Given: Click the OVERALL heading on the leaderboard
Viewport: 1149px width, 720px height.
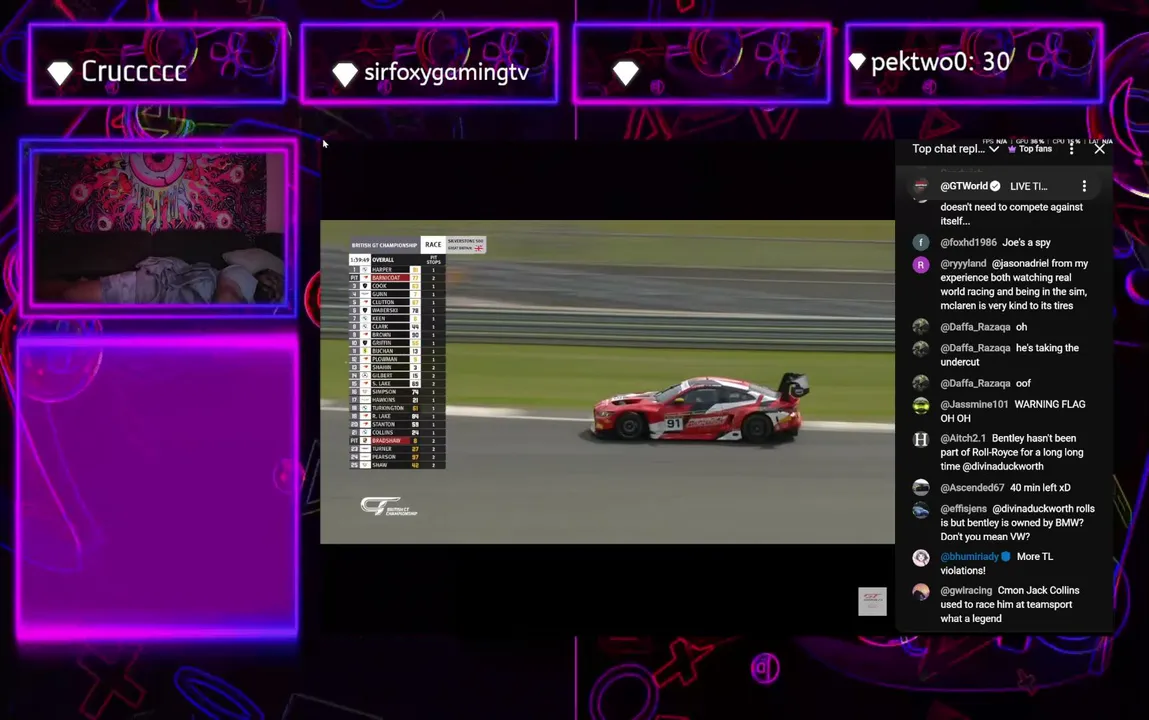Looking at the screenshot, I should [383, 260].
